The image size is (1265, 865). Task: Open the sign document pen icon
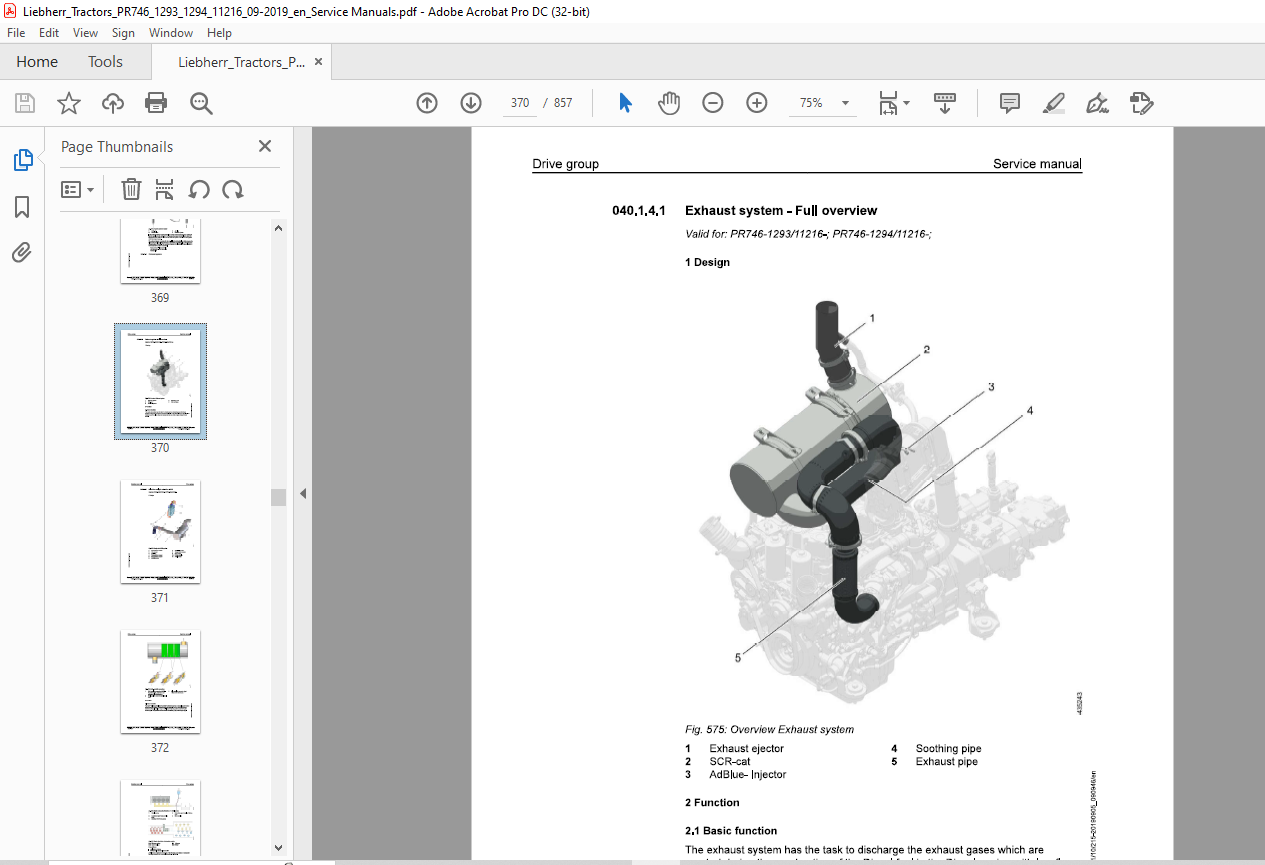click(1098, 102)
